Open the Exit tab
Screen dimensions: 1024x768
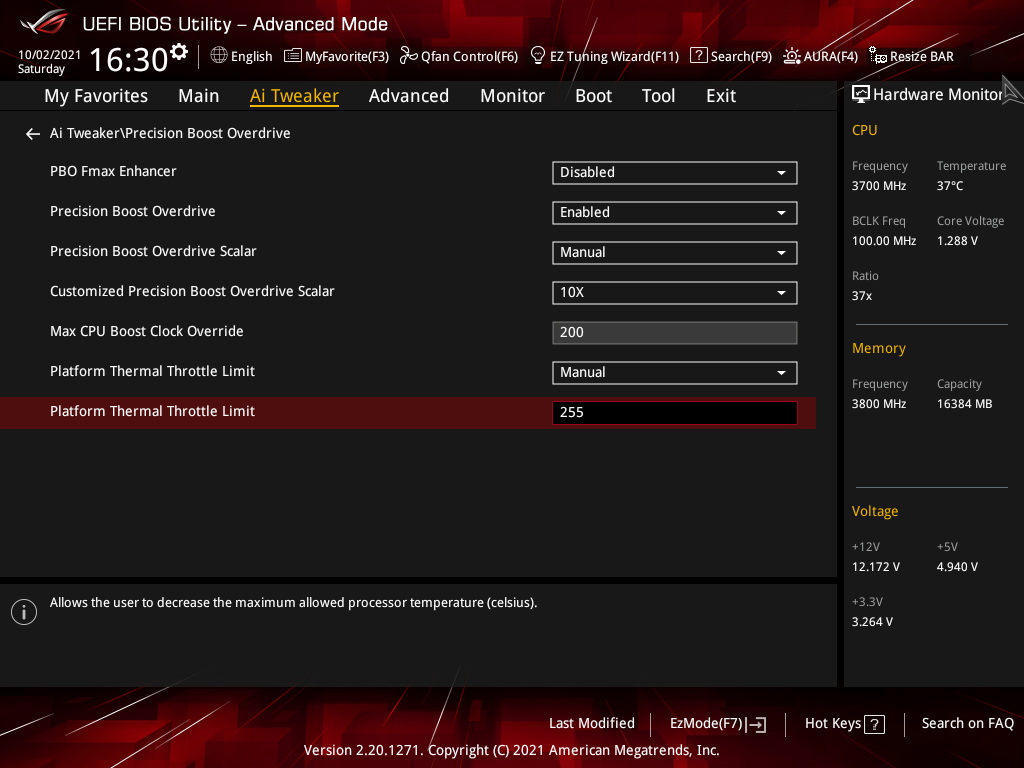point(721,96)
